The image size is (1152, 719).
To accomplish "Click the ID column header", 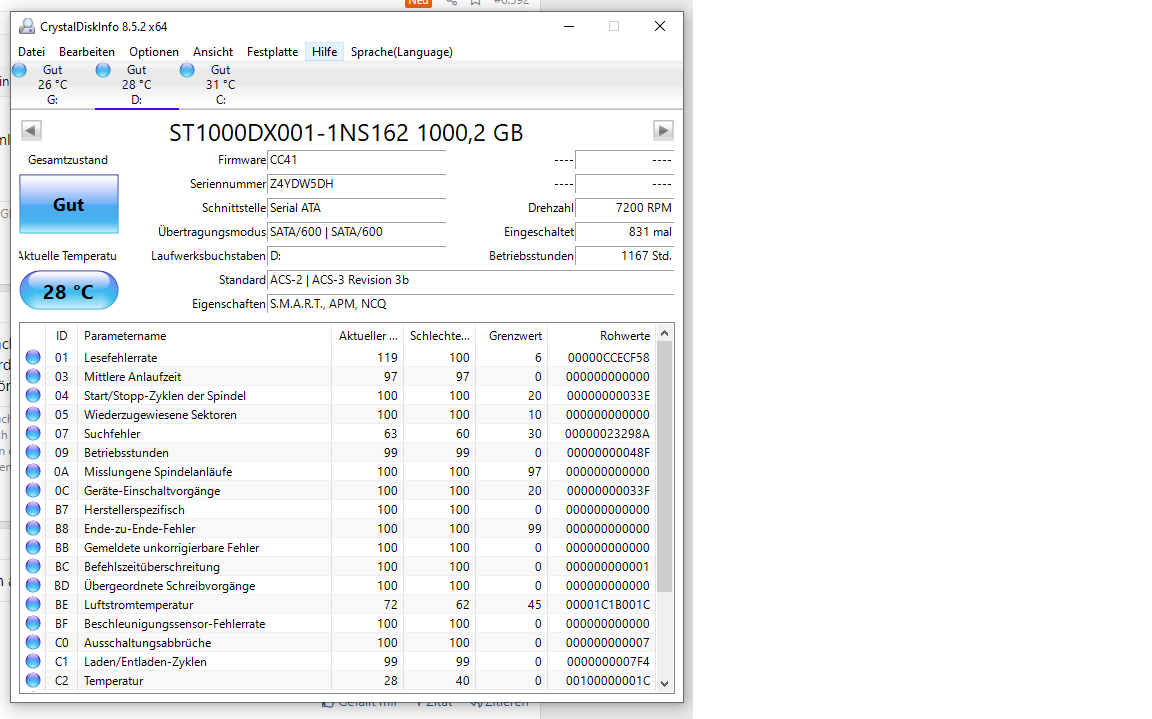I will [x=62, y=336].
